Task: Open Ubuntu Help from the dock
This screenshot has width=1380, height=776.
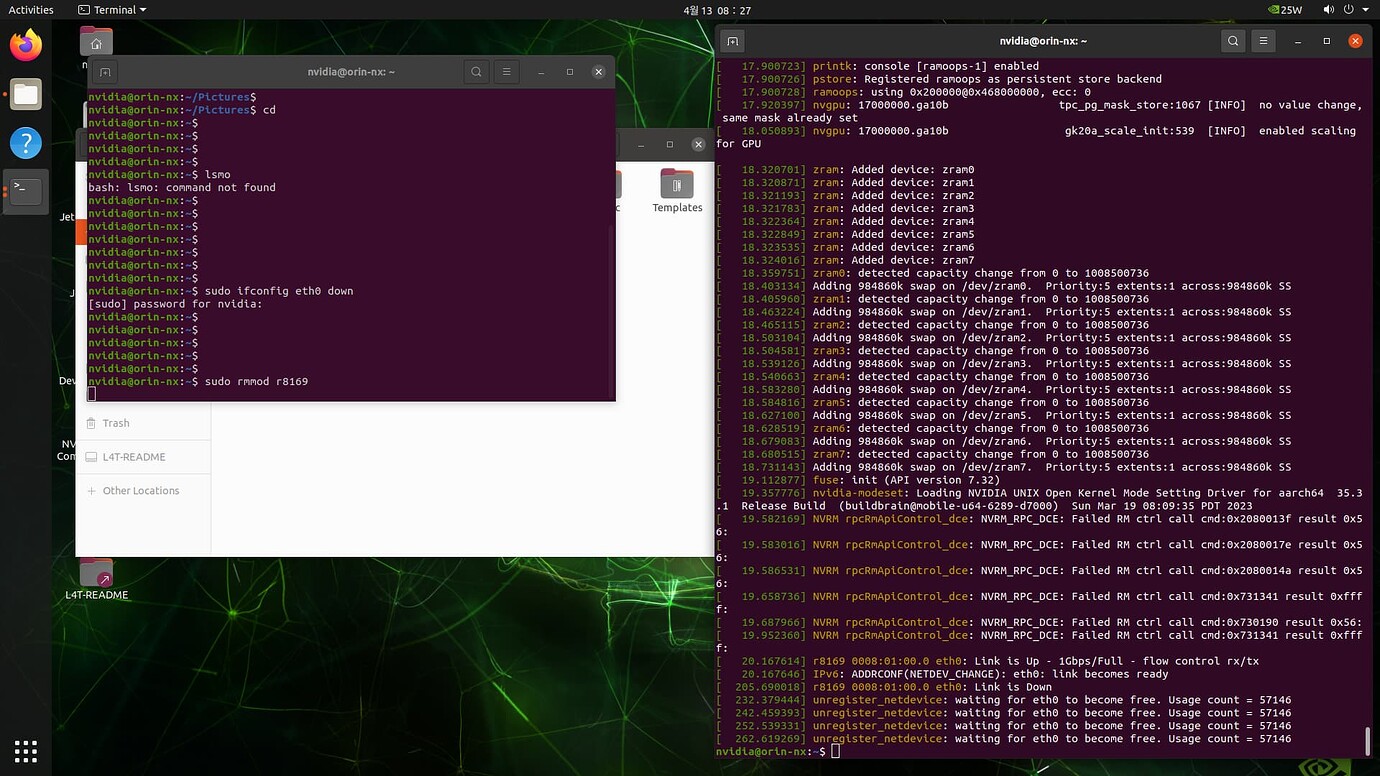Action: 25,142
